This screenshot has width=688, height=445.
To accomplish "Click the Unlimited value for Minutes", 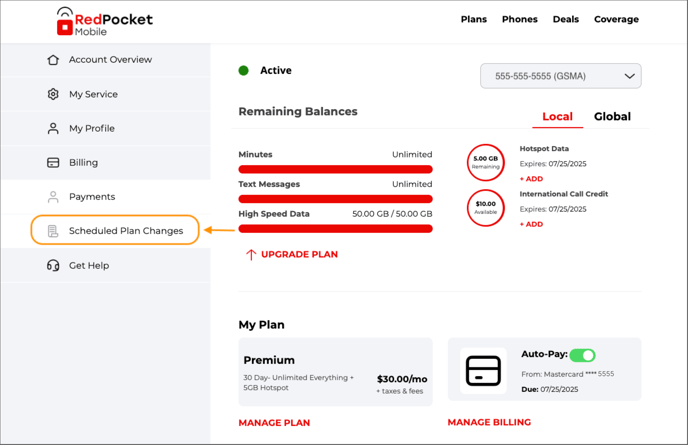I will coord(412,154).
